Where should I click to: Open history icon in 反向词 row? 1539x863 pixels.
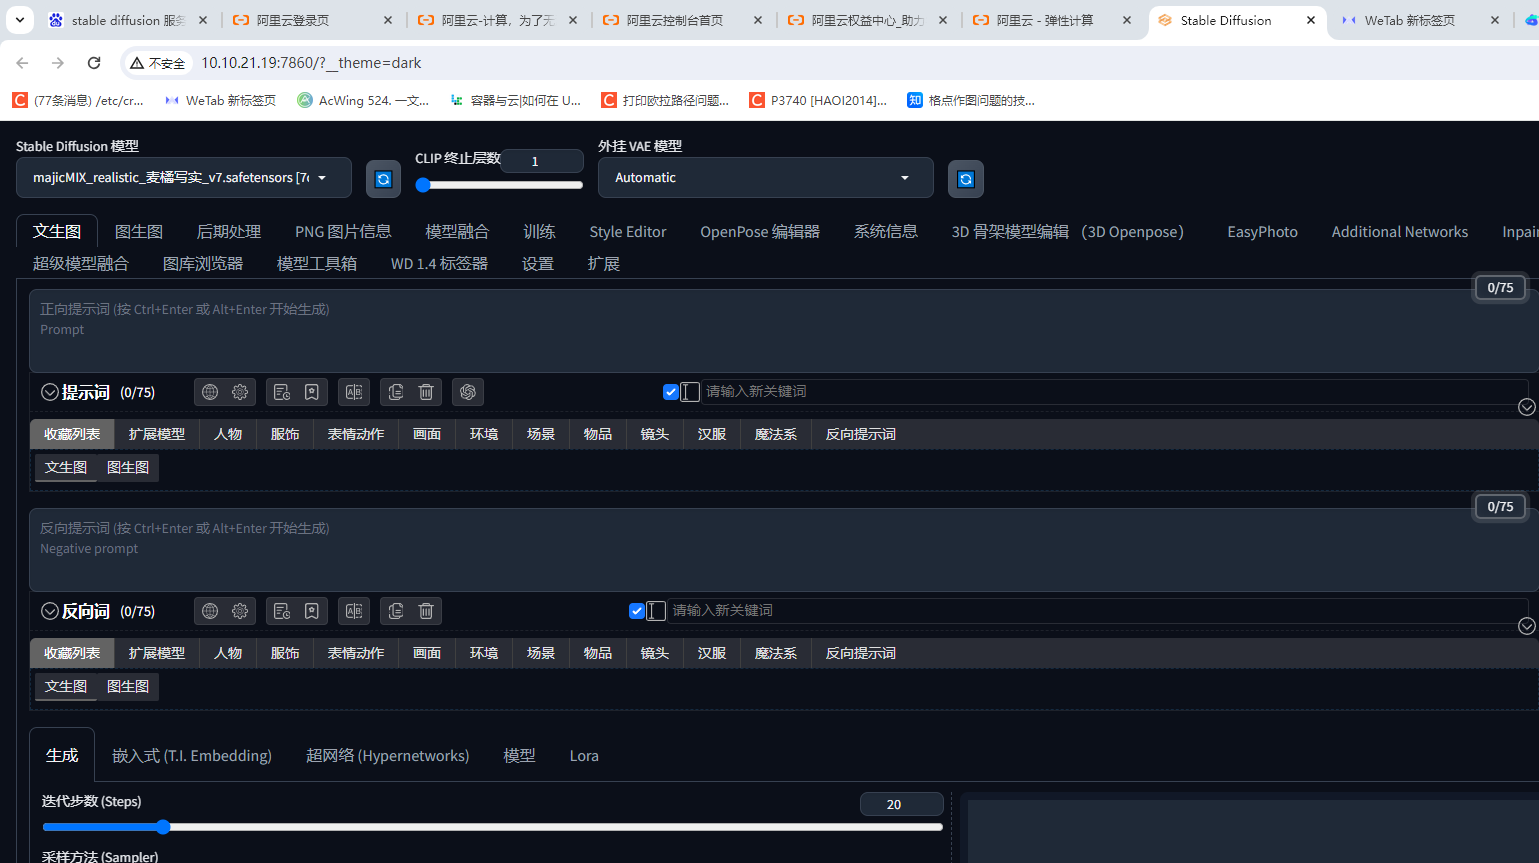(282, 611)
